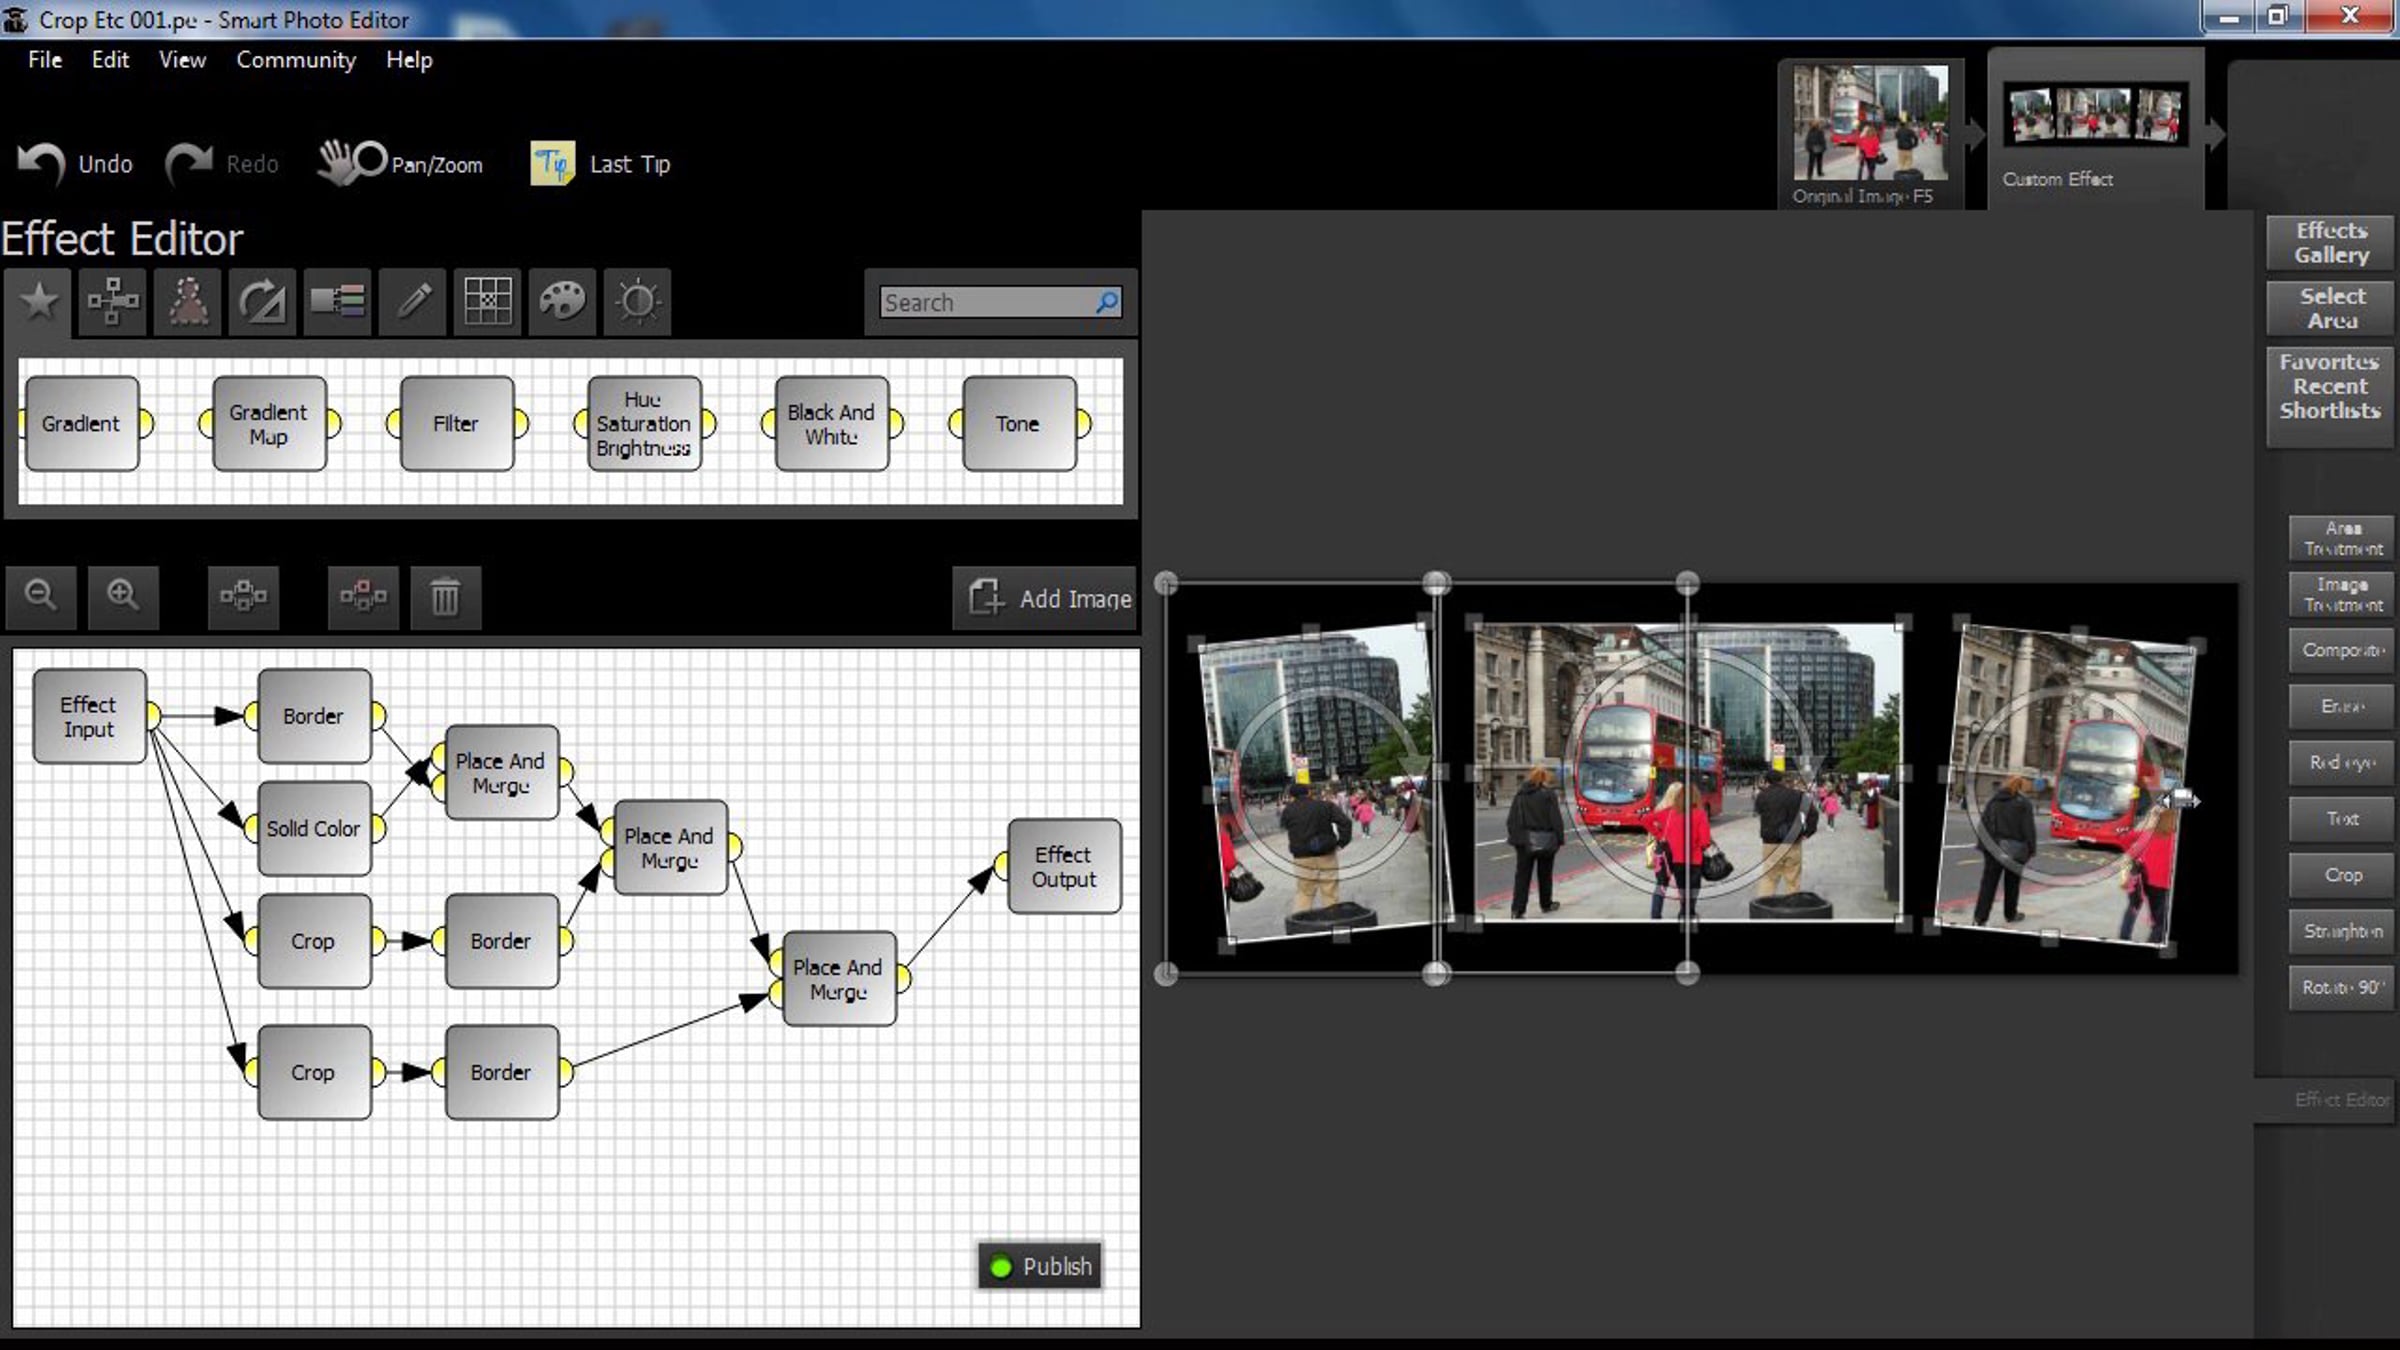Open the File menu

44,60
